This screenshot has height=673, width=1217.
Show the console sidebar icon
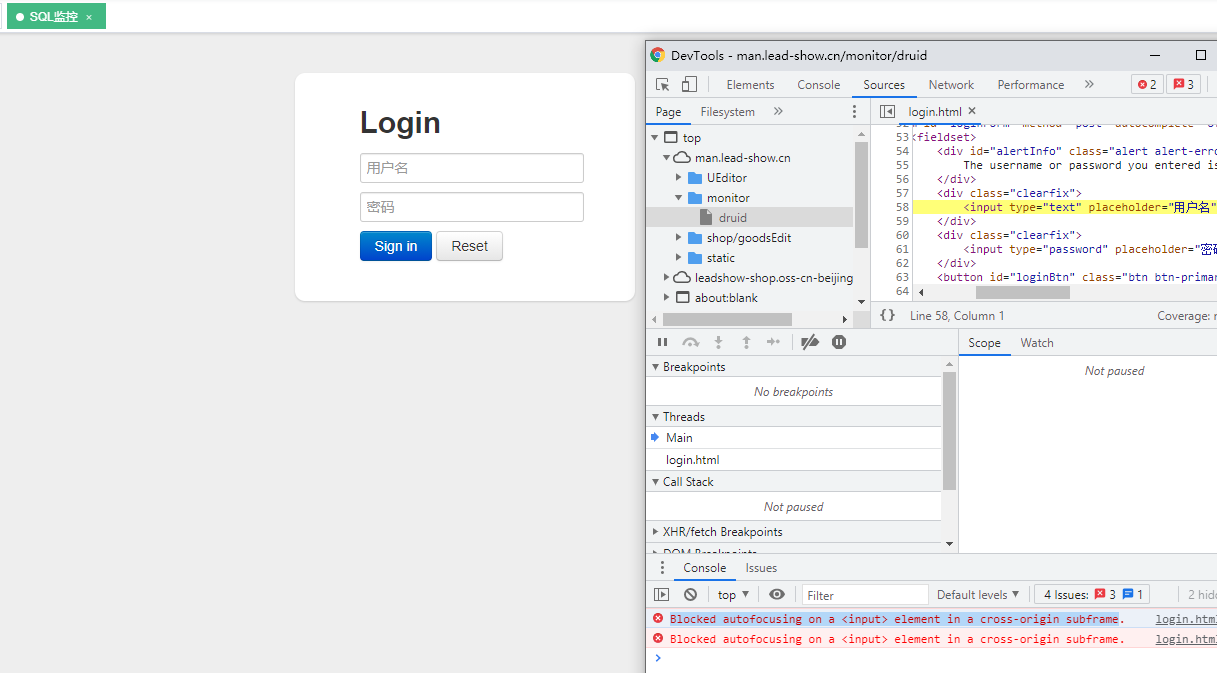click(x=661, y=595)
